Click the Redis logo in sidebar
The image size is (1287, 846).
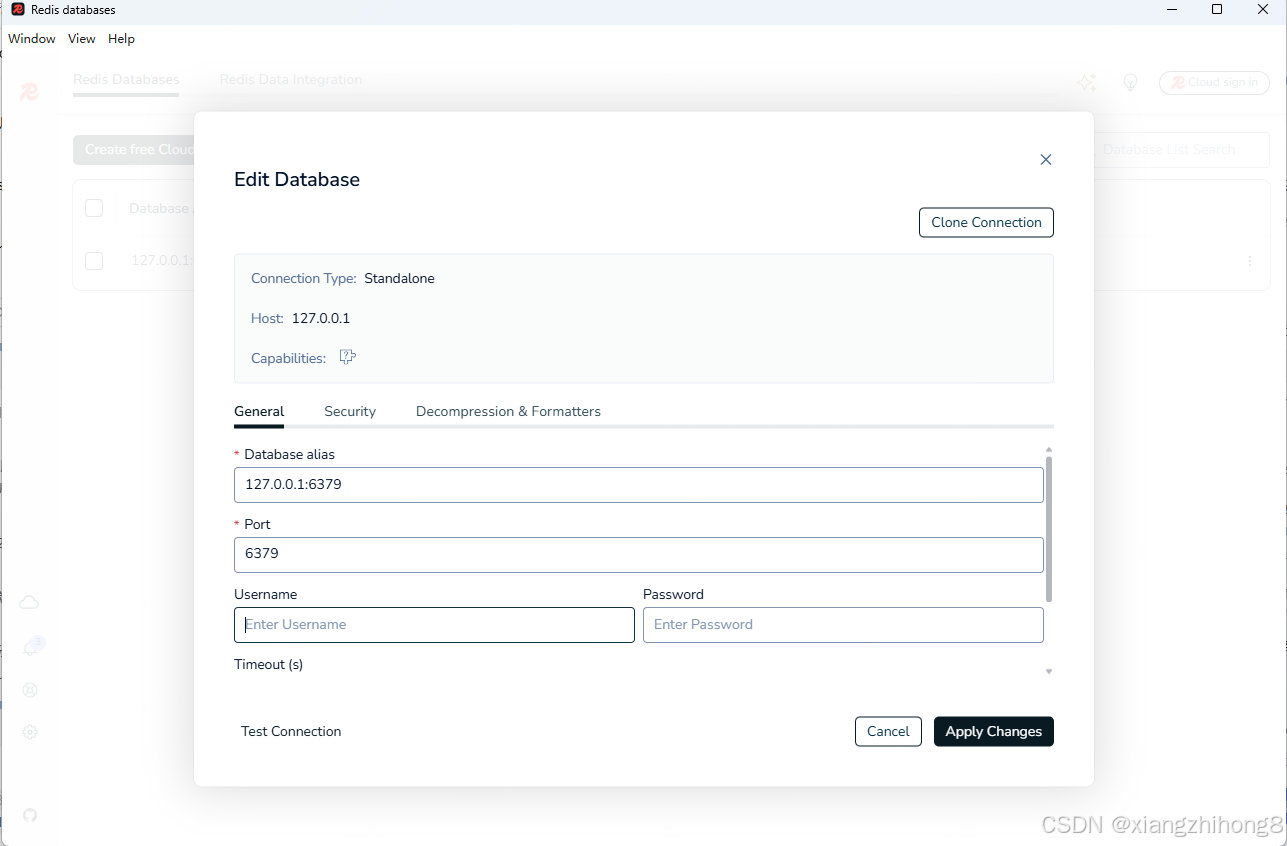29,92
